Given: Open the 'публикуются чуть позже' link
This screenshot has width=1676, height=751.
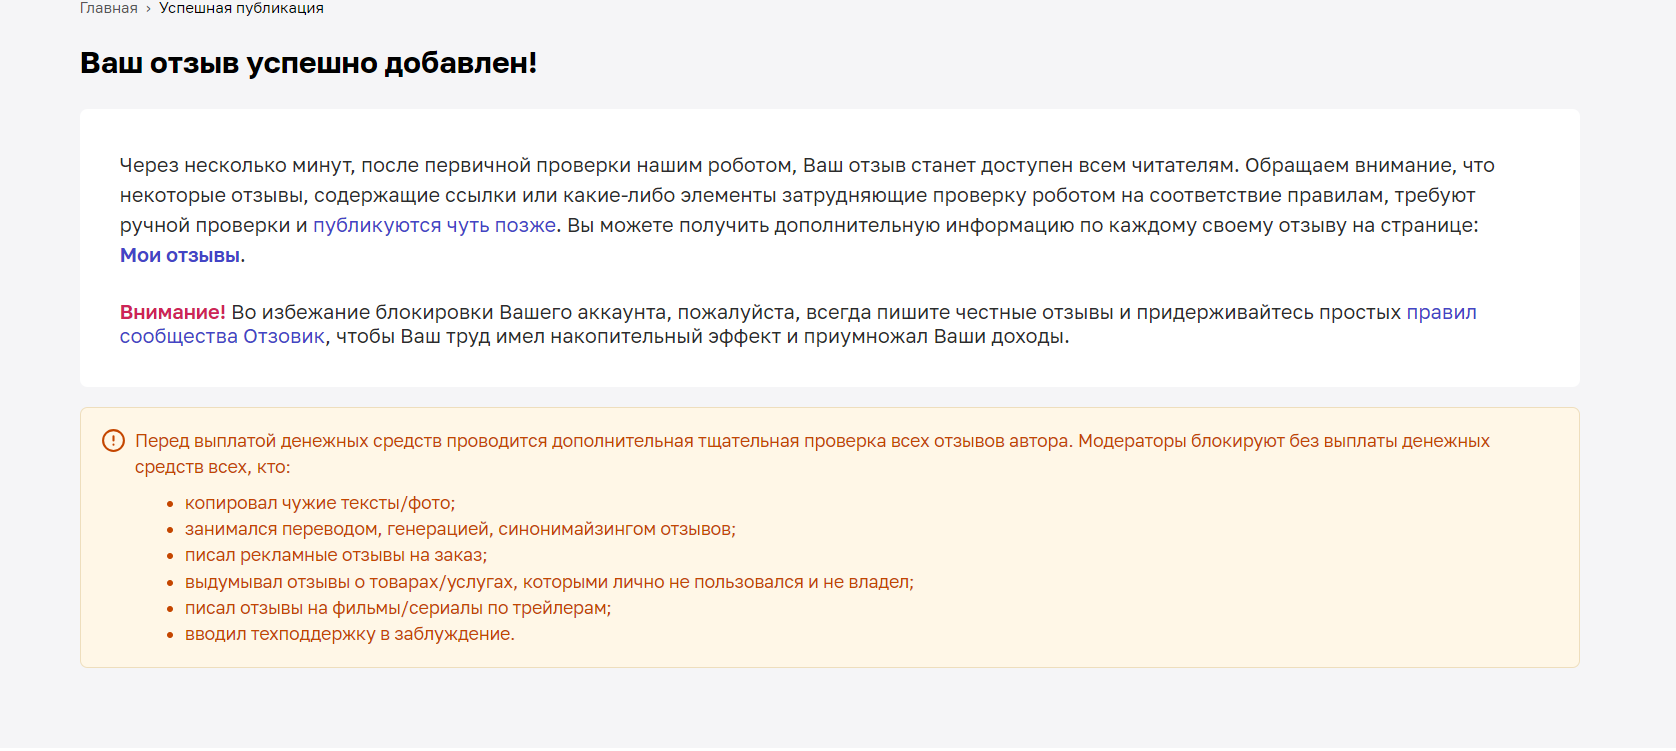Looking at the screenshot, I should coord(435,225).
